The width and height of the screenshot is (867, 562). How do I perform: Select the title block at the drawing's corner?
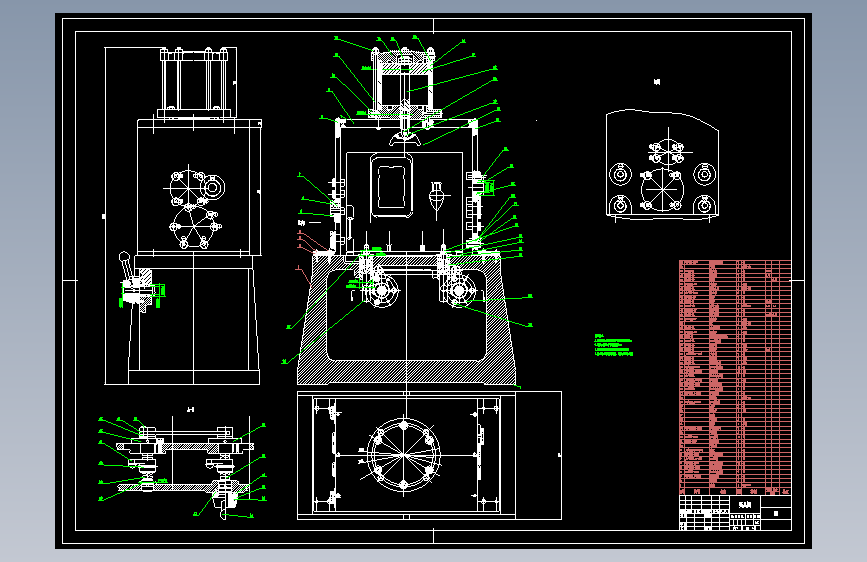[735, 513]
